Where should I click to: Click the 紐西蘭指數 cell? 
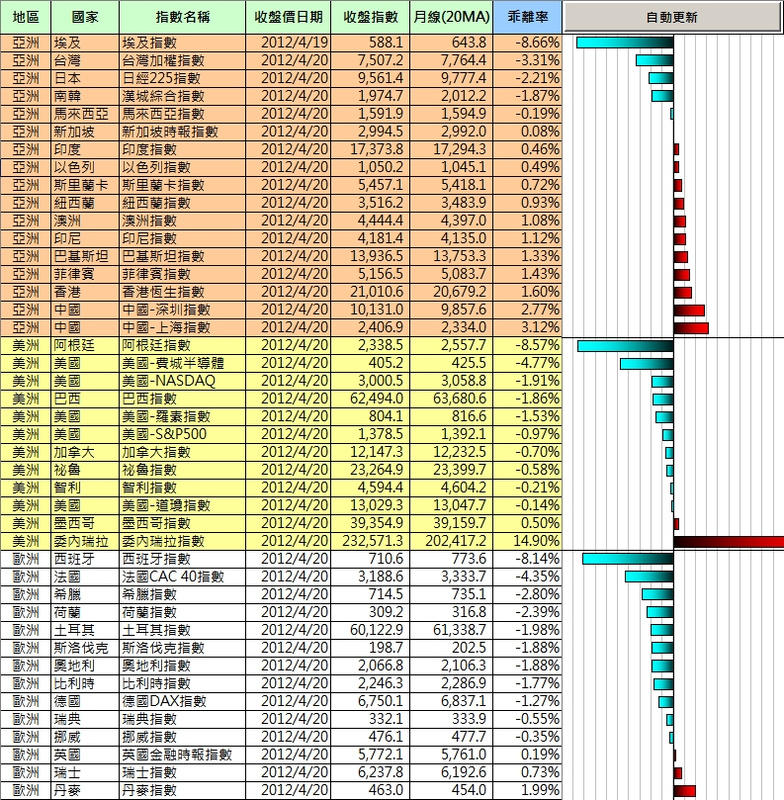point(182,203)
